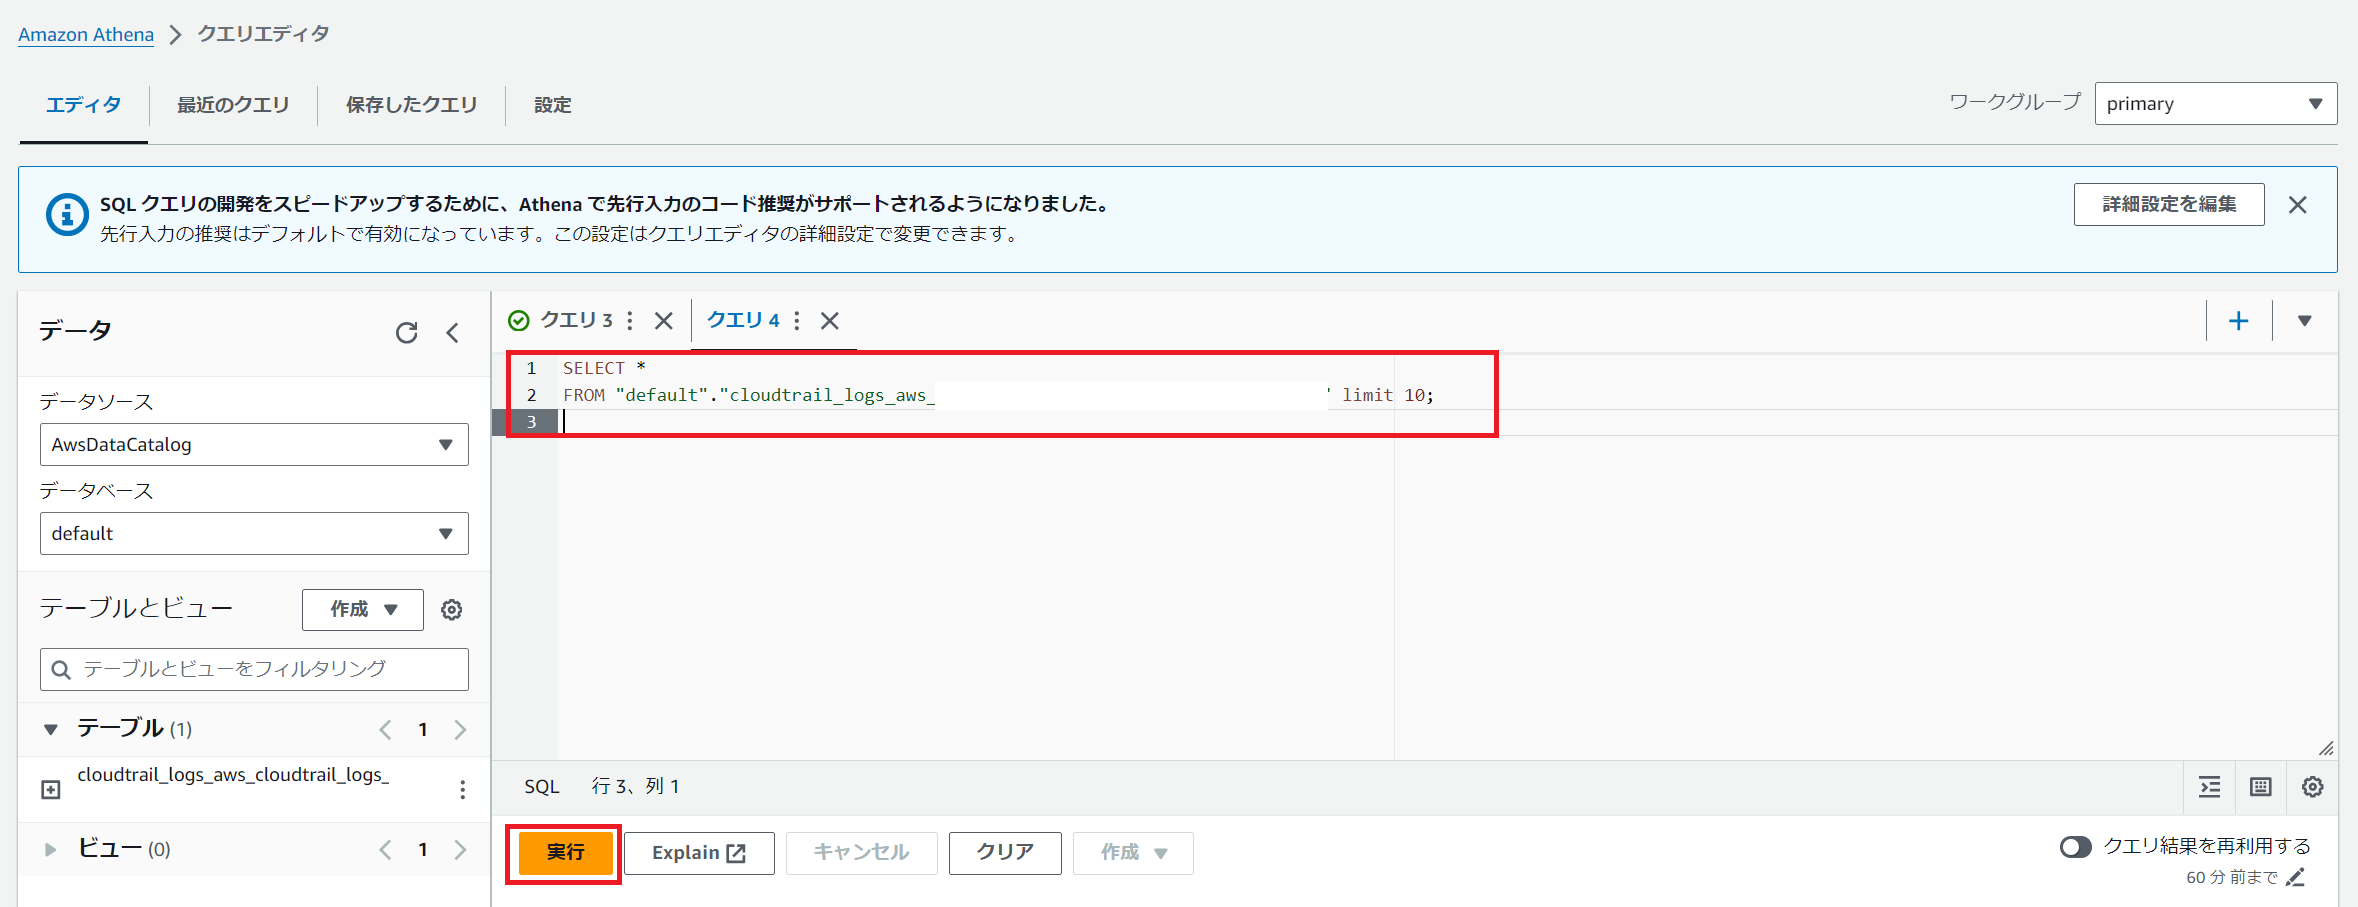
Task: Expand the cloudtrail_logs table plus icon
Action: [51, 790]
